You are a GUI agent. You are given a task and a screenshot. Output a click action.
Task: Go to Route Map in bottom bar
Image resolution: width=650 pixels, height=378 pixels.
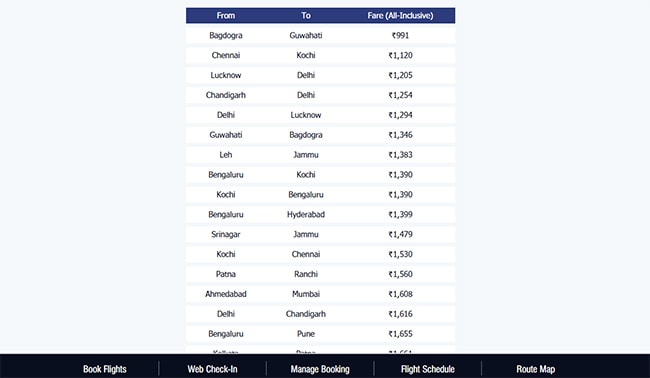535,369
